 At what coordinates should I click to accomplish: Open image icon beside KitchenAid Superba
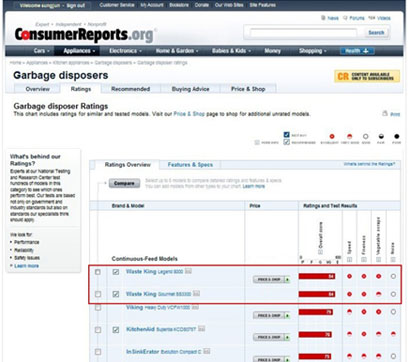(201, 329)
